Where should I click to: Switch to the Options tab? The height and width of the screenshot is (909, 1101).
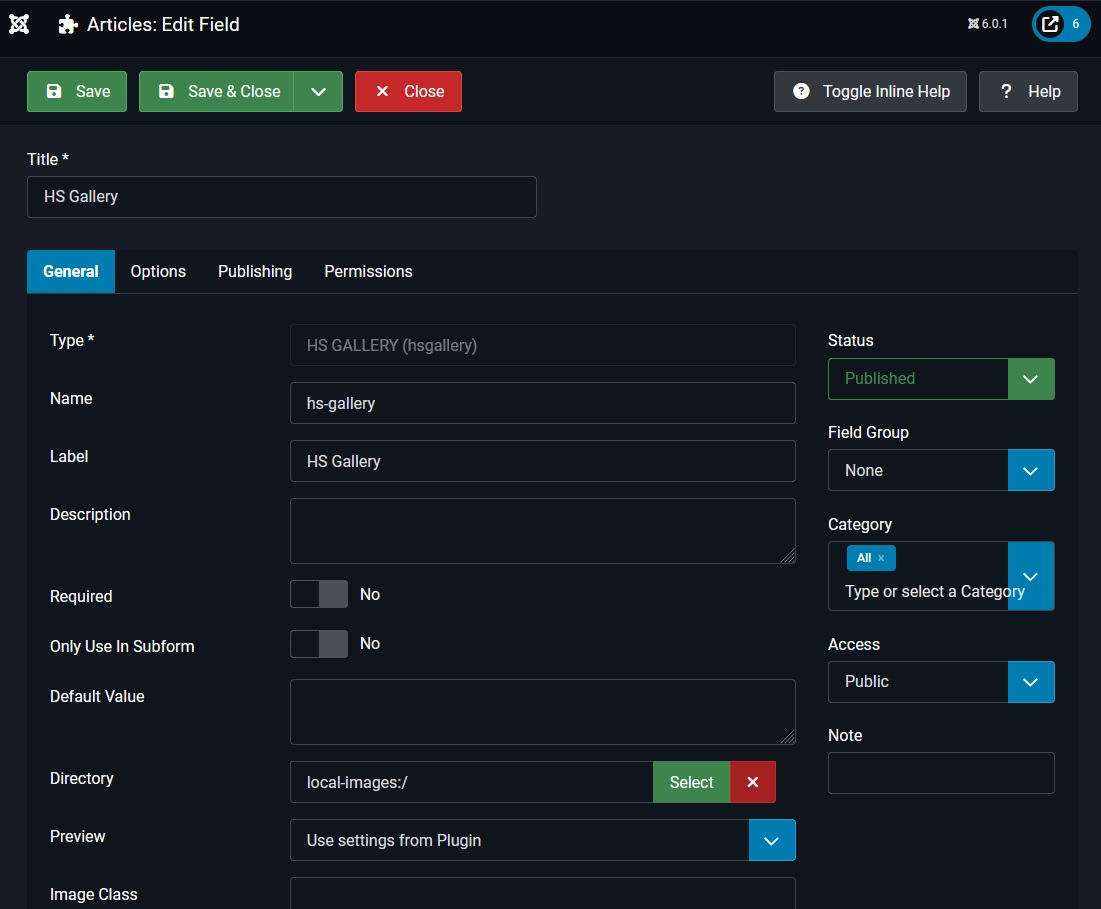tap(158, 272)
